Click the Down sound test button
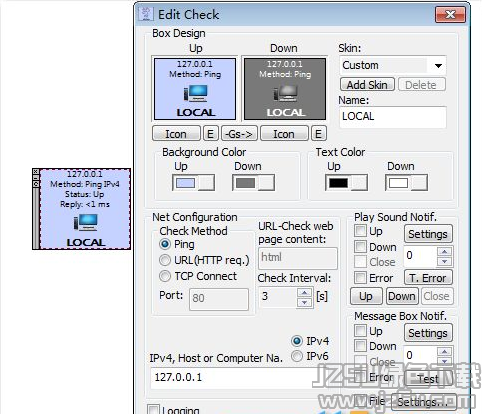Screen dimensions: 482x414 point(402,296)
